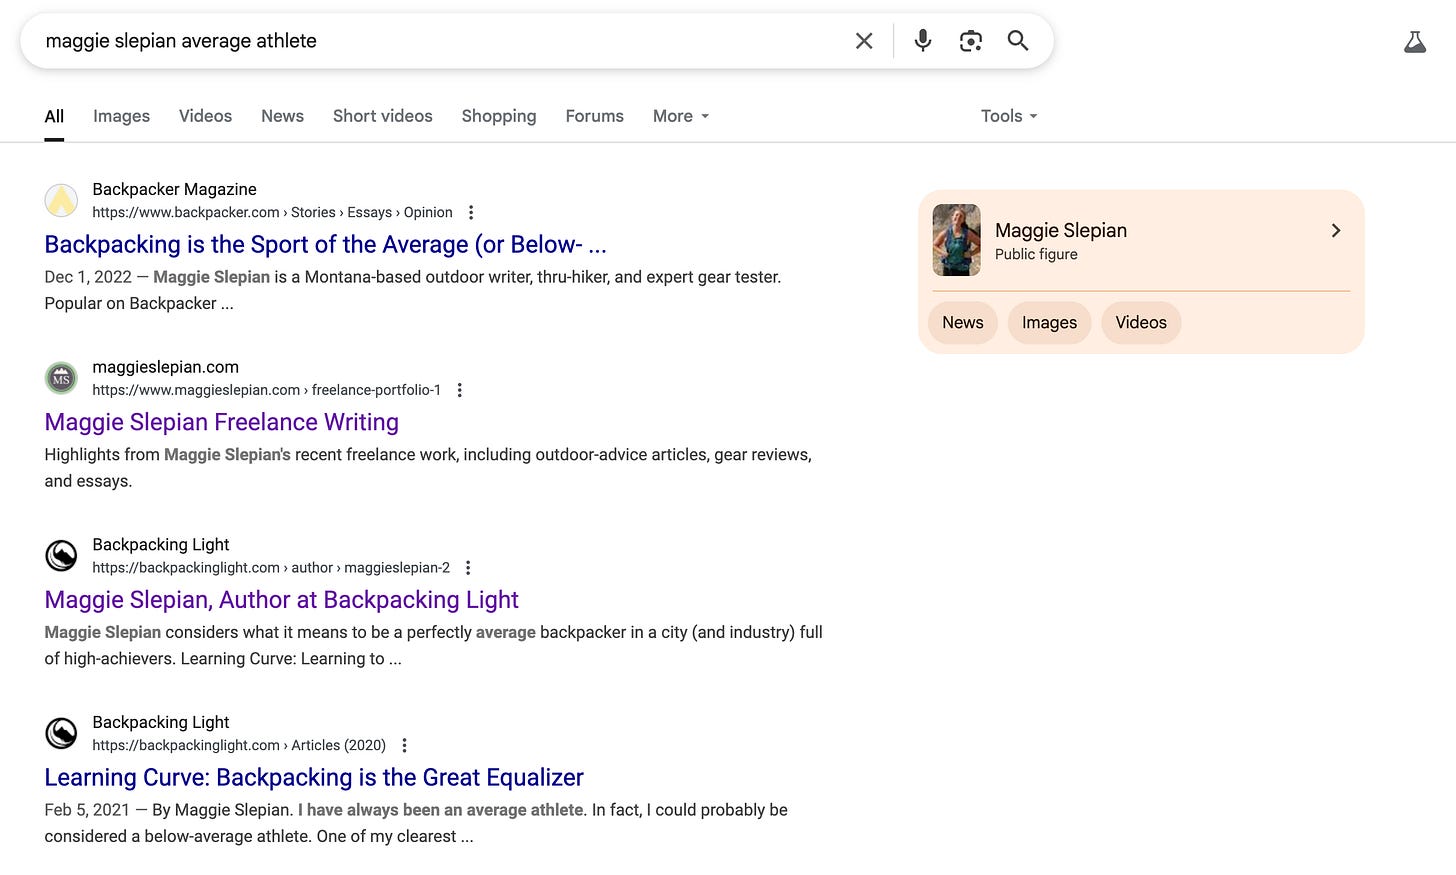Click the 'Public figure' label
This screenshot has width=1456, height=875.
tap(1036, 254)
